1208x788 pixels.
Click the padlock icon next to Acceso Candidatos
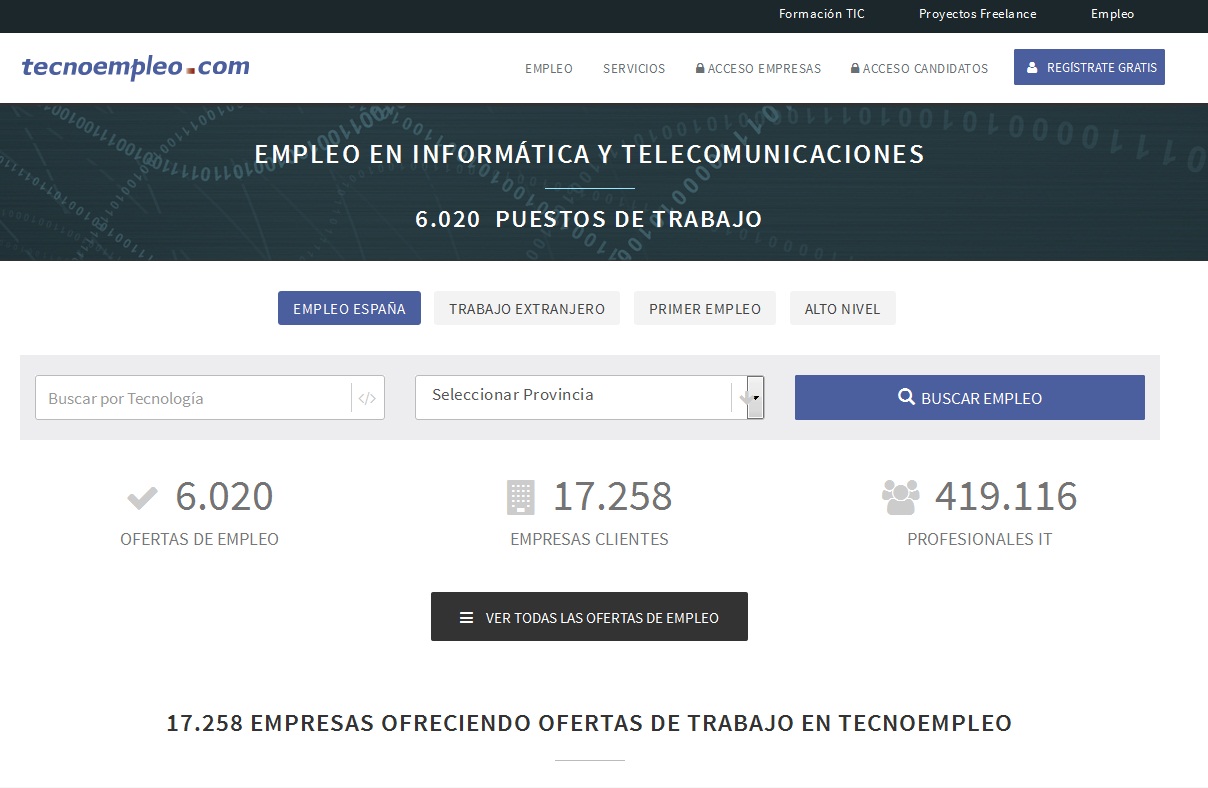(x=855, y=69)
